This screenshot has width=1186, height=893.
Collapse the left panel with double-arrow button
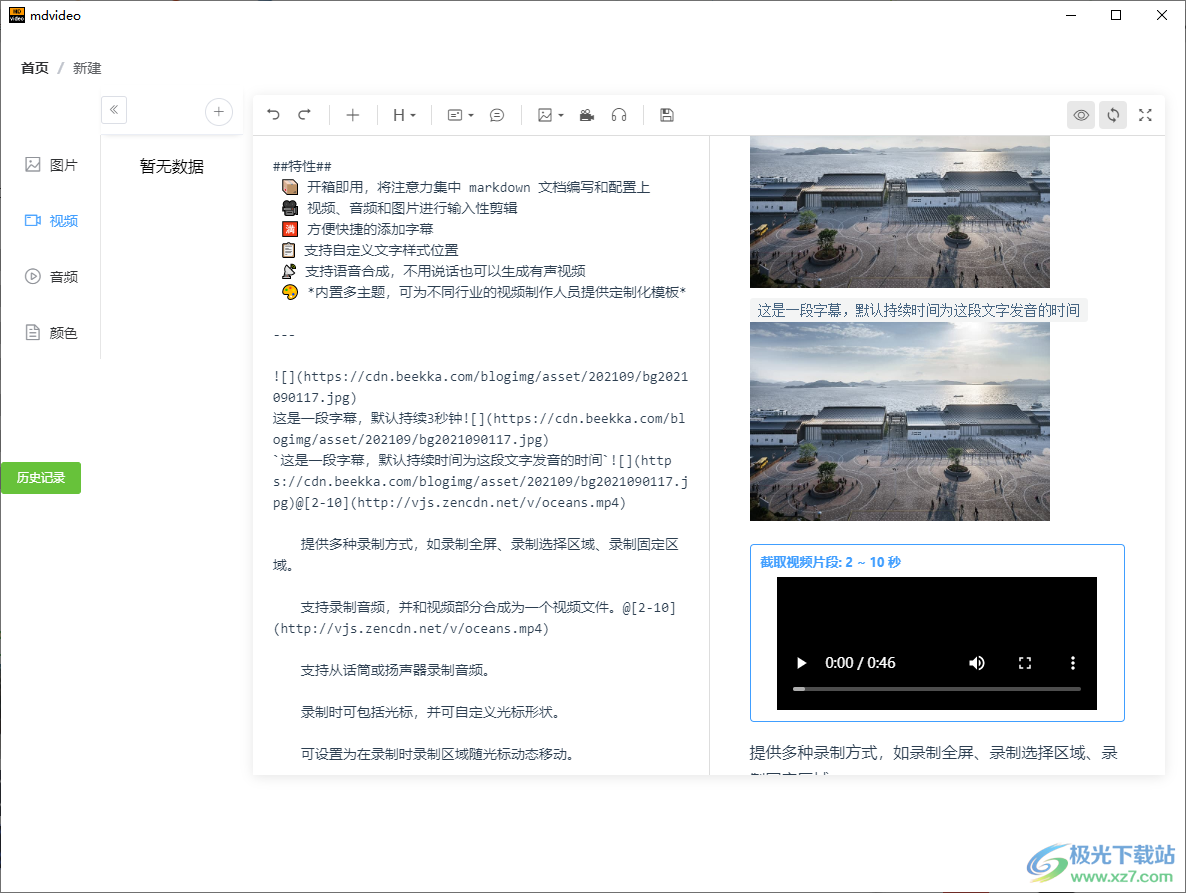(113, 110)
